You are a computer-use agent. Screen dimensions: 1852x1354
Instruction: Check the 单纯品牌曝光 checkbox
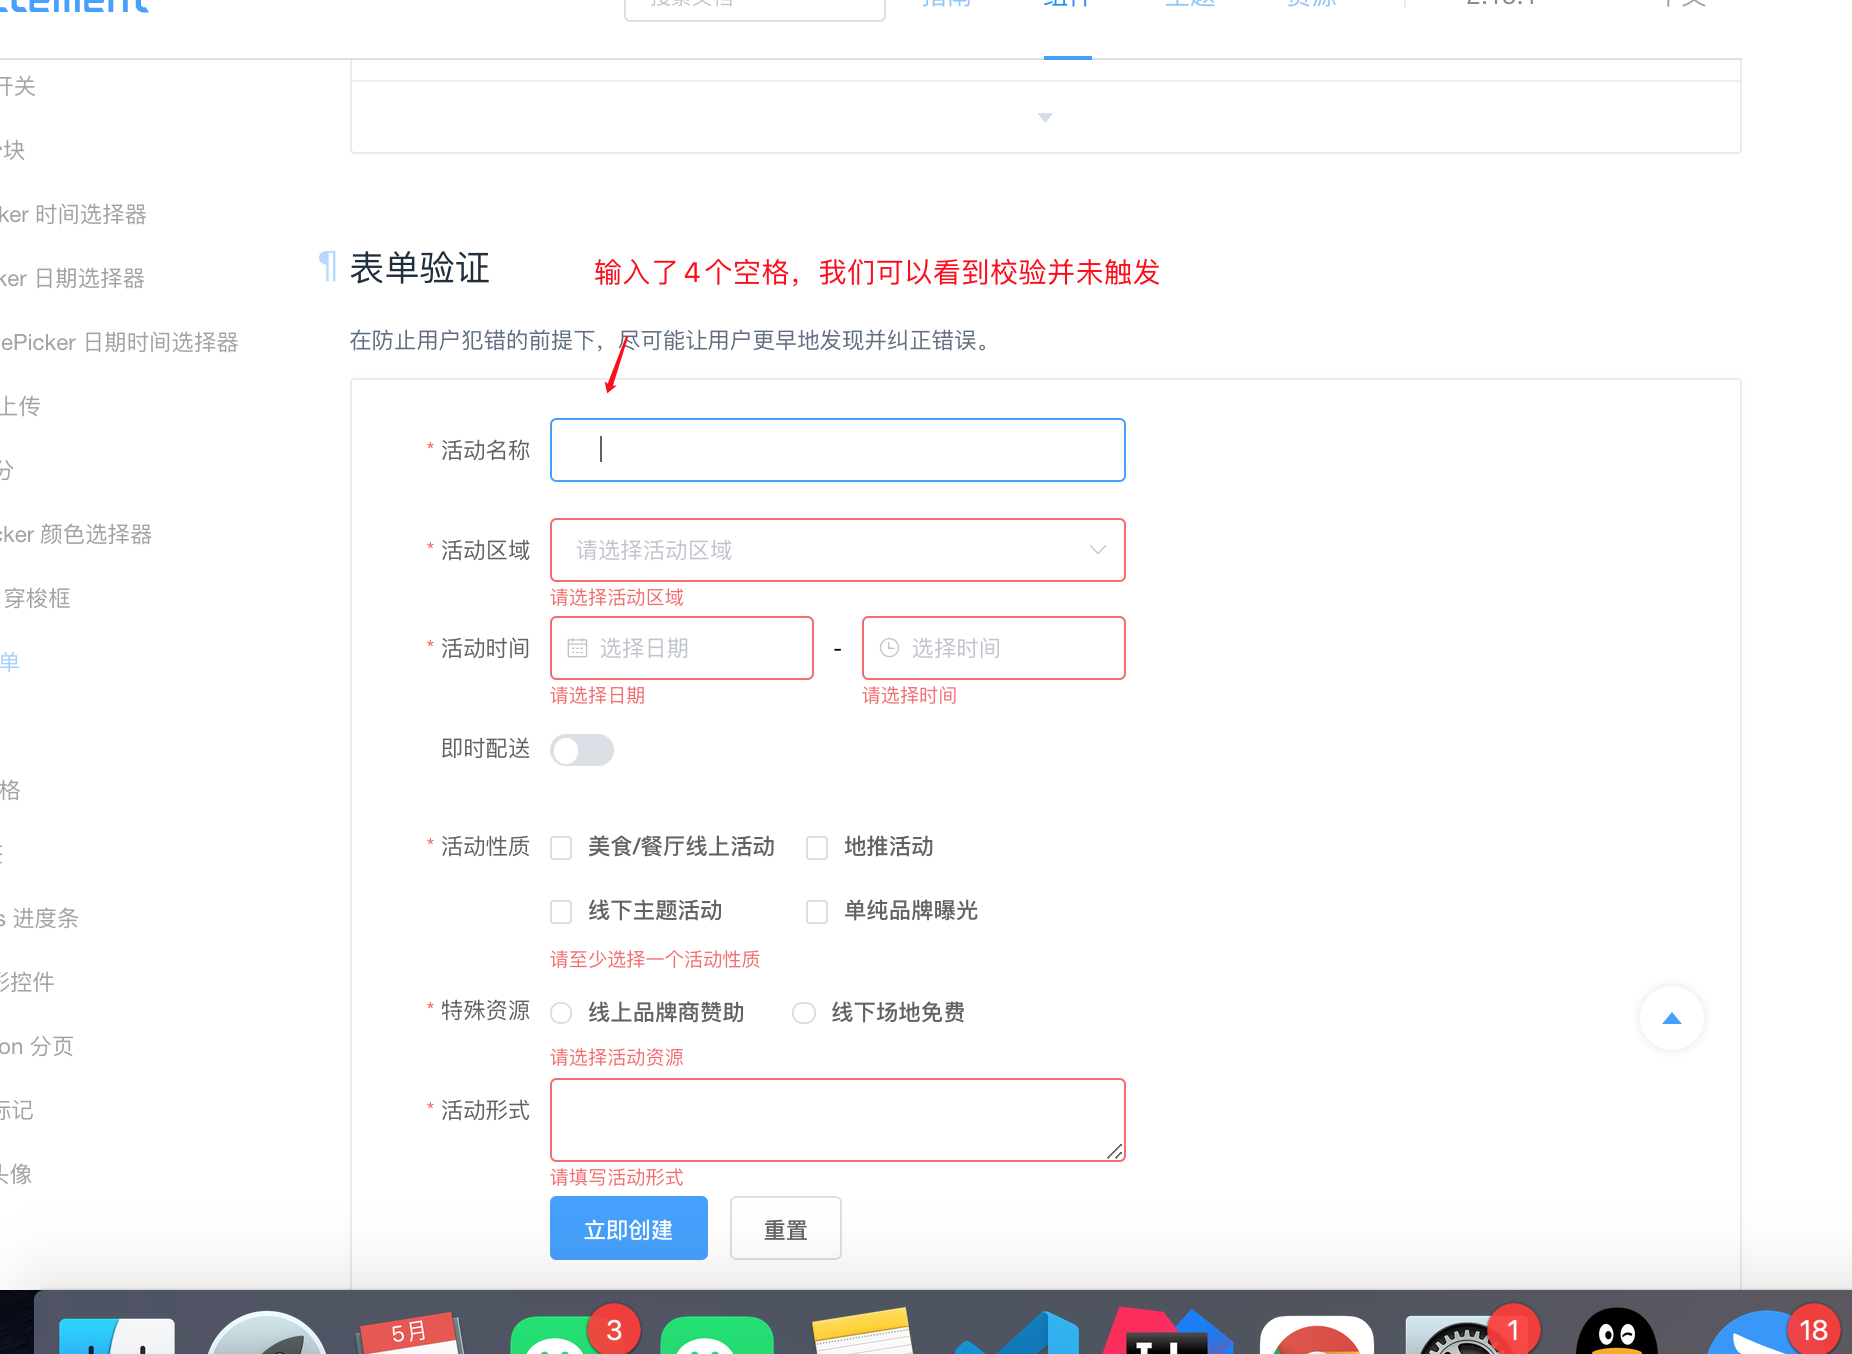point(817,912)
